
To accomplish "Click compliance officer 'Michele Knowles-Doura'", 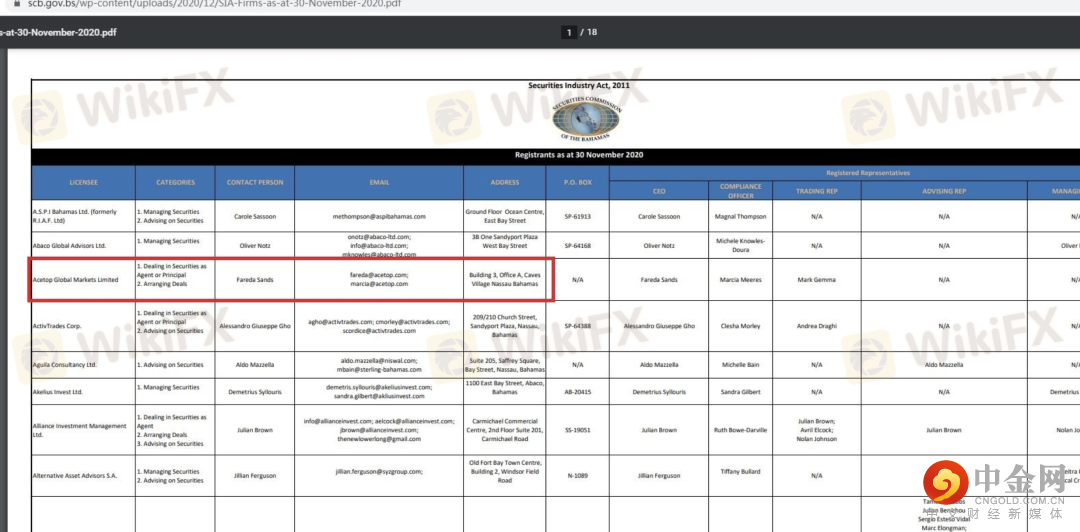I will (740, 245).
